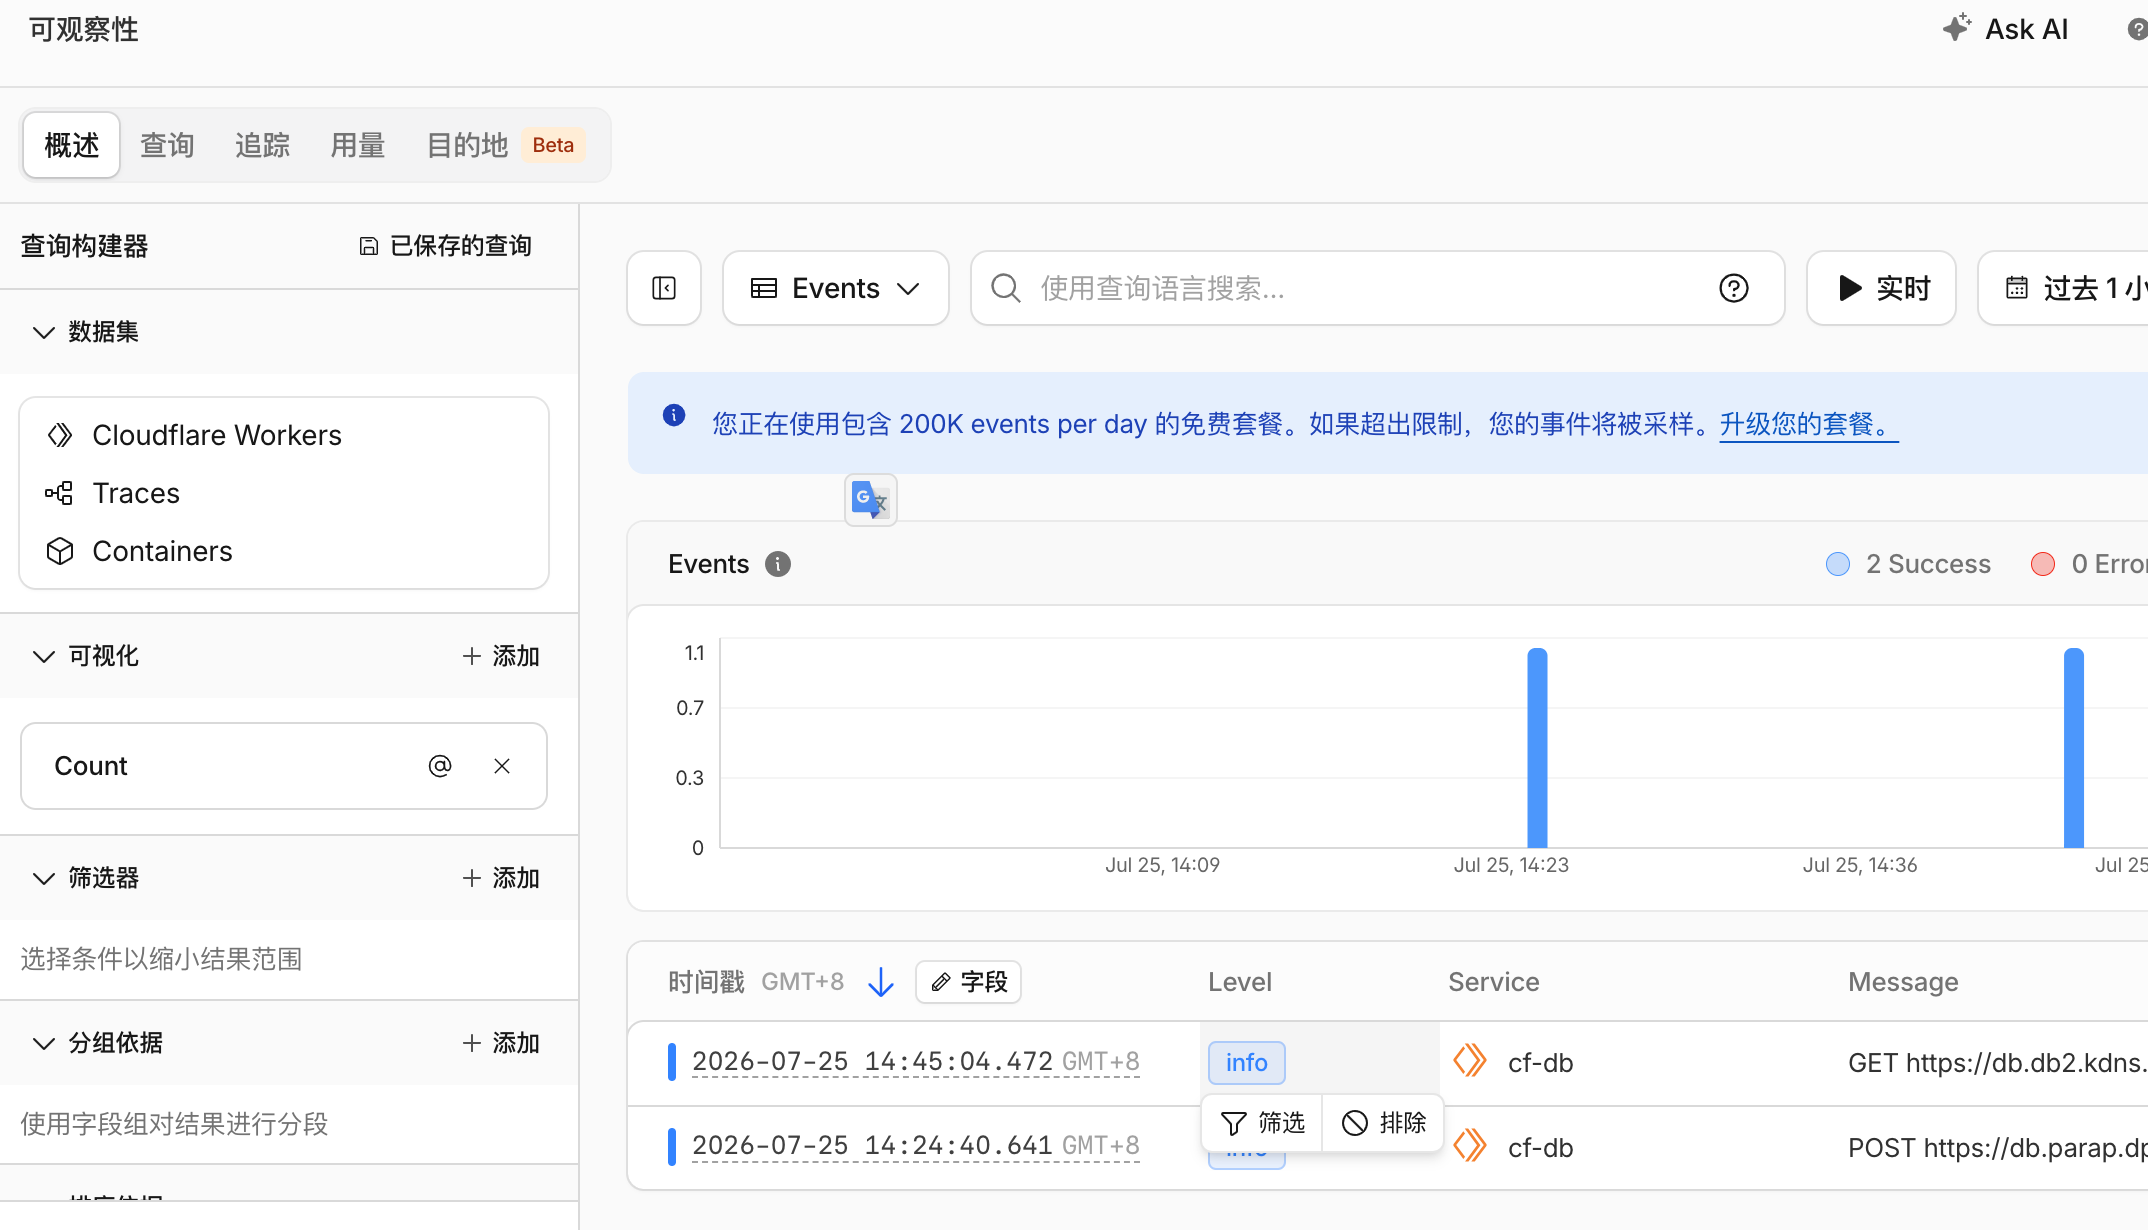Screen dimensions: 2148x1230
Task: Collapse the 可视化 section
Action: [43, 656]
